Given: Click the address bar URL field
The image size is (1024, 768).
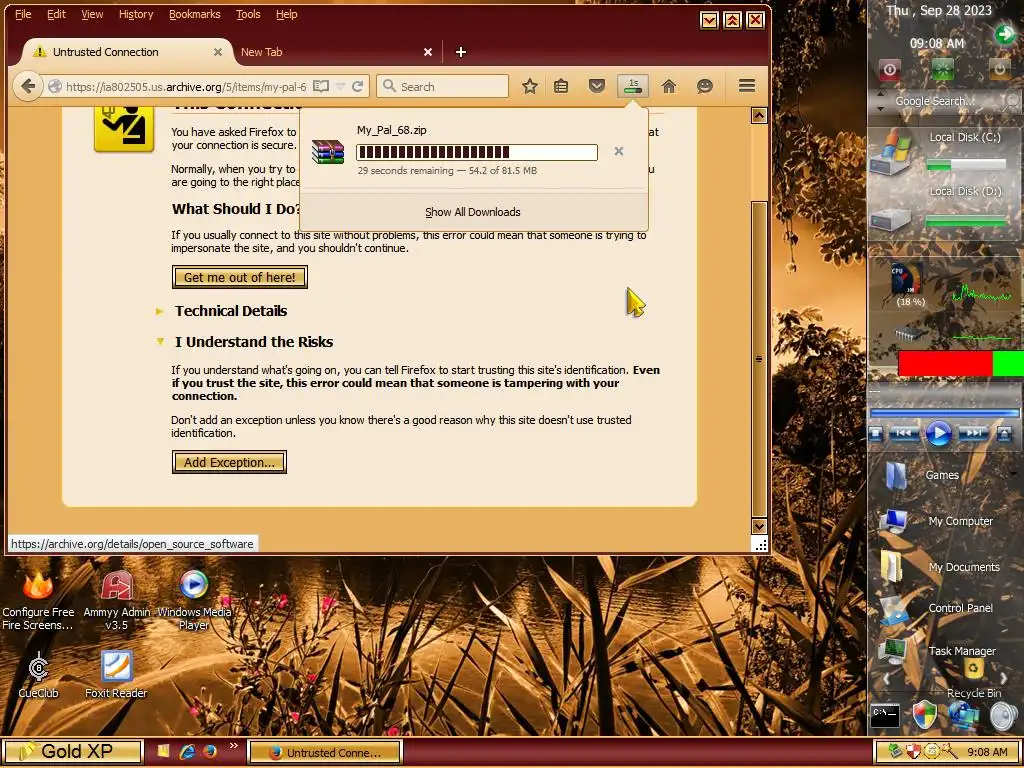Looking at the screenshot, I should [x=186, y=86].
